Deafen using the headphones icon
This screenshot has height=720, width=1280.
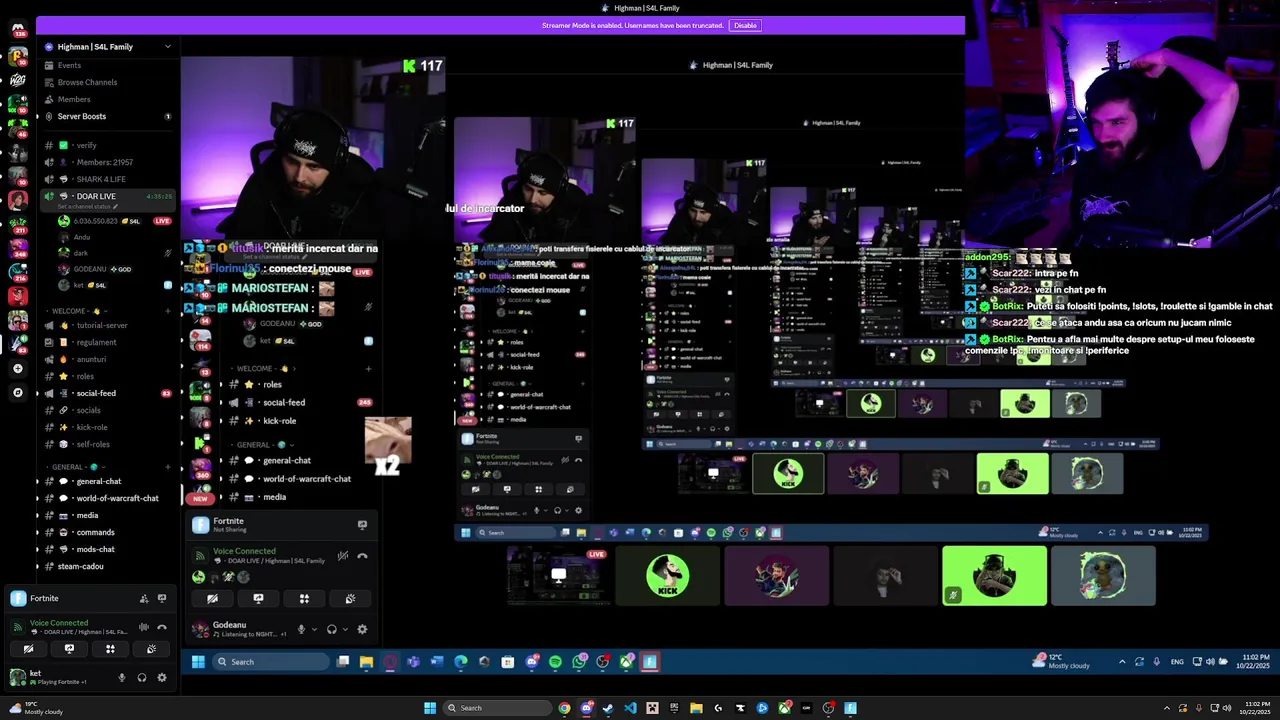pos(142,677)
